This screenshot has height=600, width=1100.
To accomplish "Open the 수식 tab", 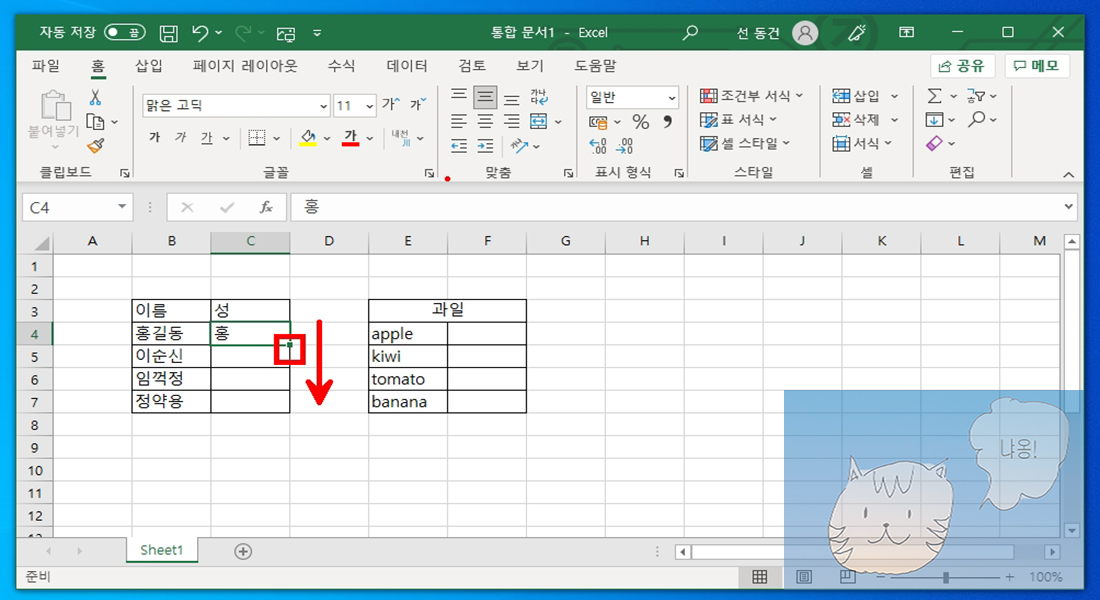I will [341, 66].
